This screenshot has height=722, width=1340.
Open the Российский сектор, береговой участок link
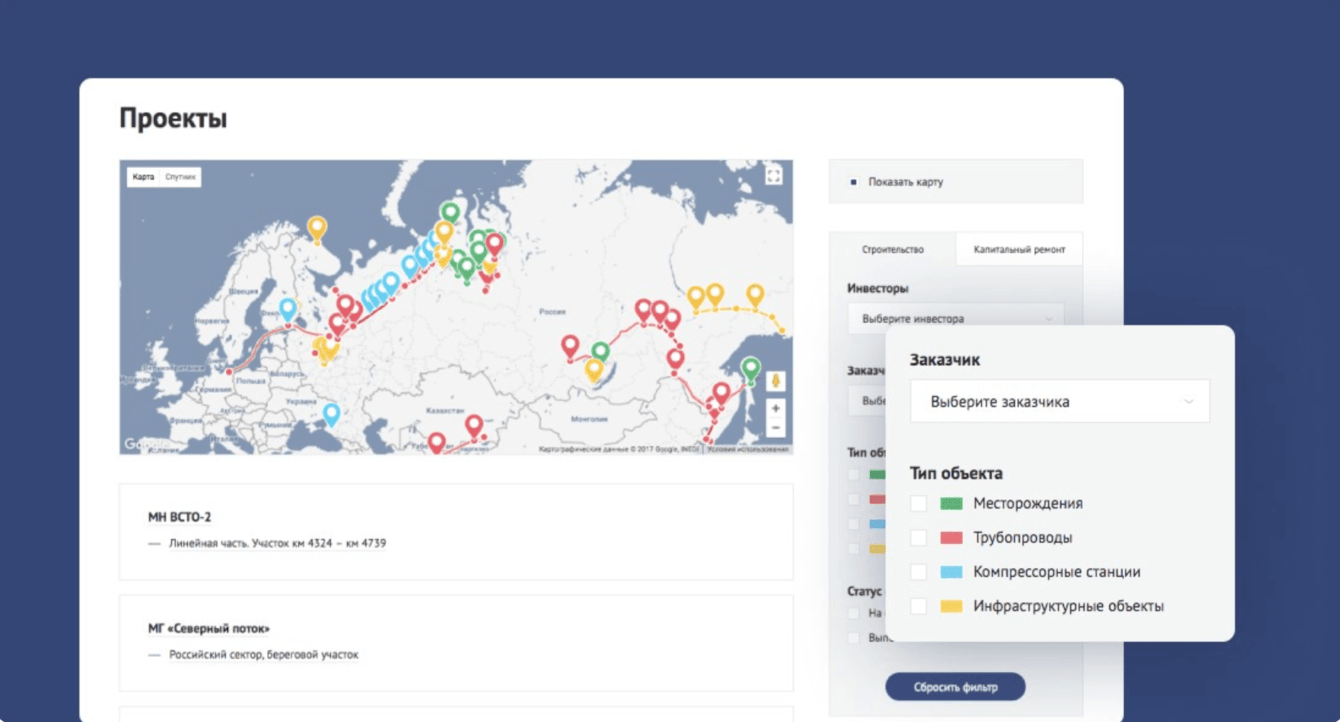pos(263,655)
